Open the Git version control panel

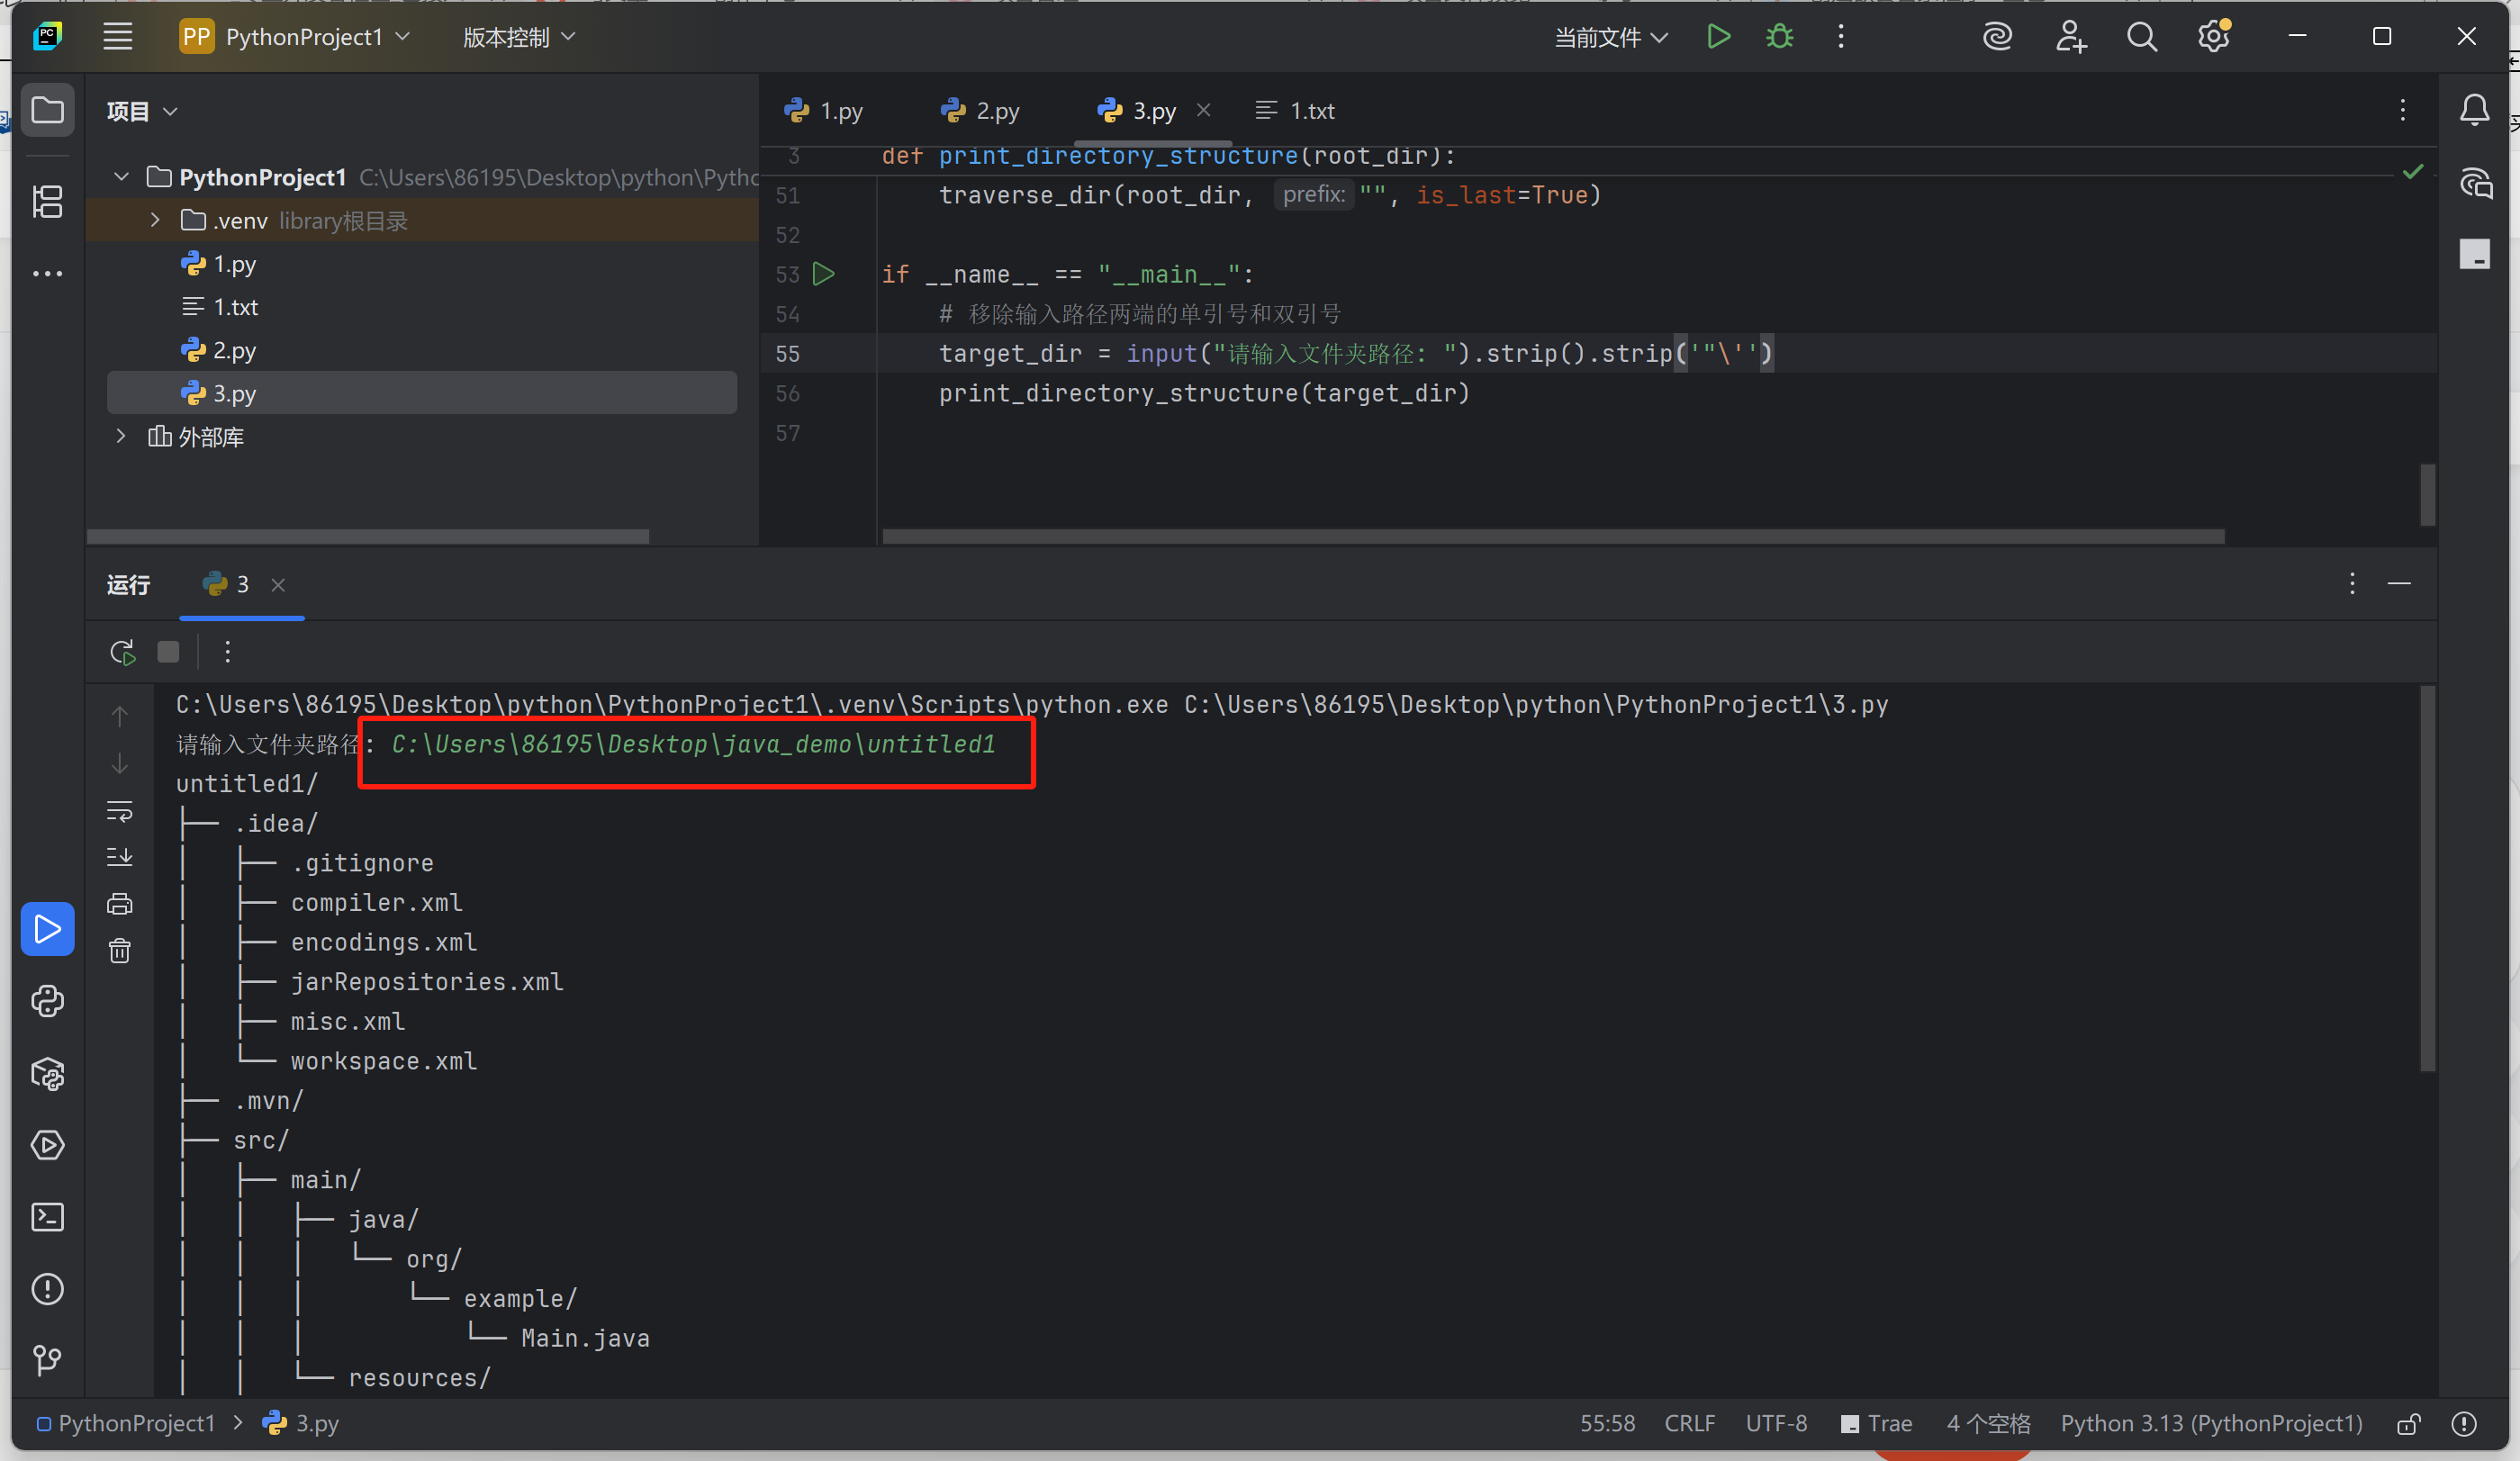(x=47, y=1359)
